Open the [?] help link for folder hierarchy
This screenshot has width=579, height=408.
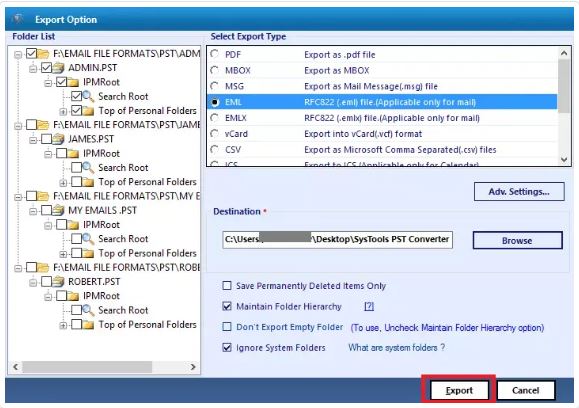coord(369,306)
